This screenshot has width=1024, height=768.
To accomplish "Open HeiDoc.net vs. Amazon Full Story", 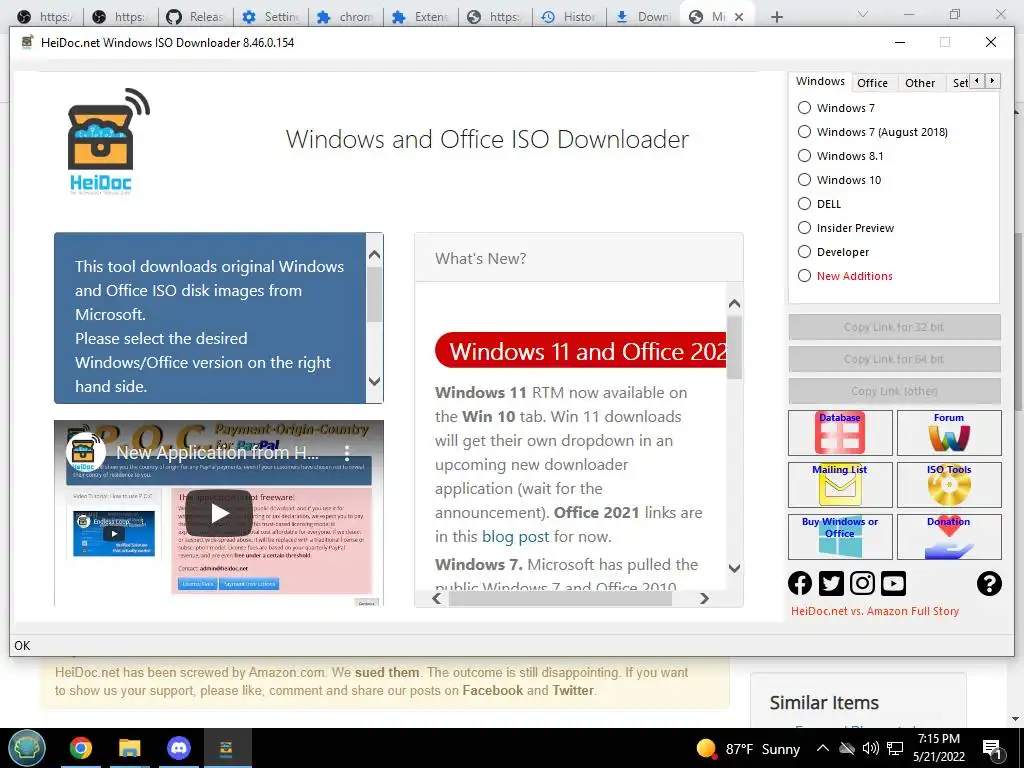I will tap(875, 611).
